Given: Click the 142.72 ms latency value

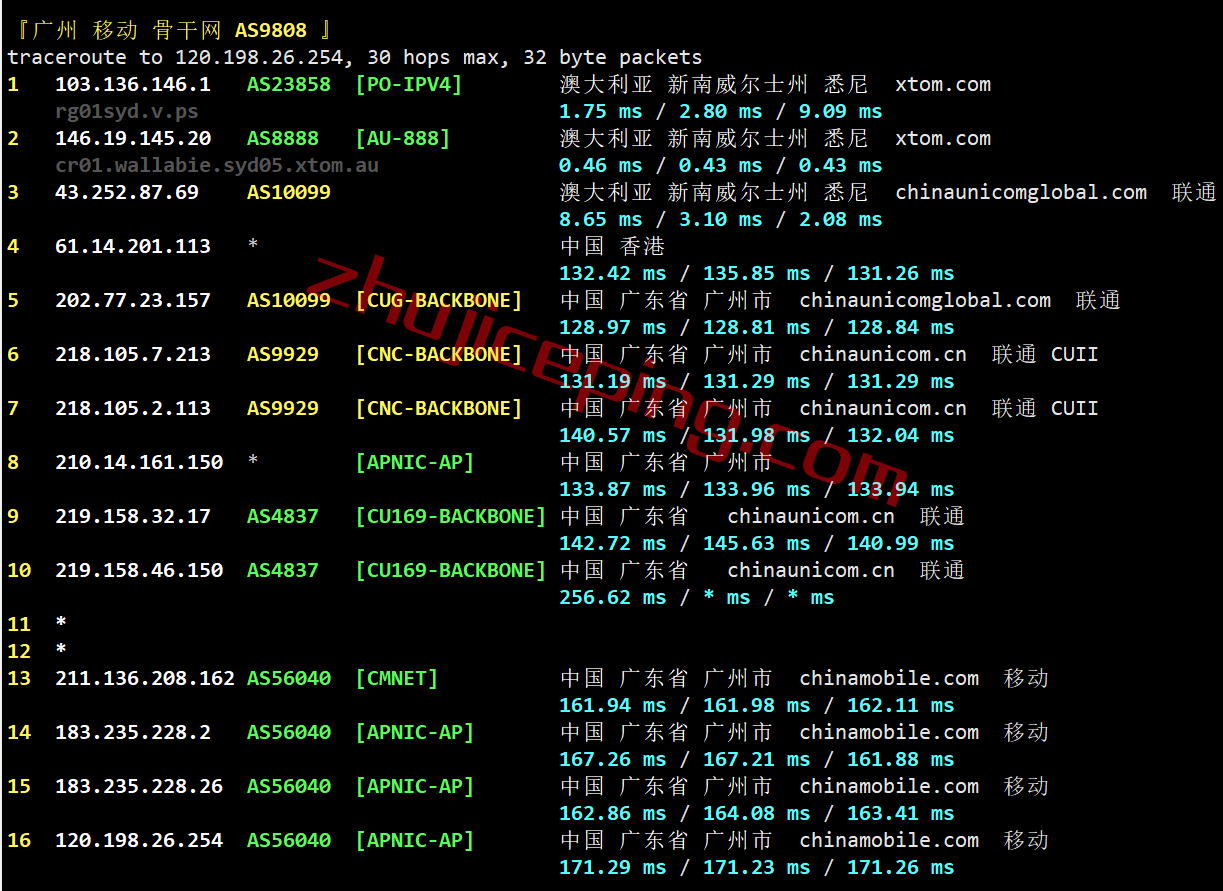Looking at the screenshot, I should (x=613, y=544).
